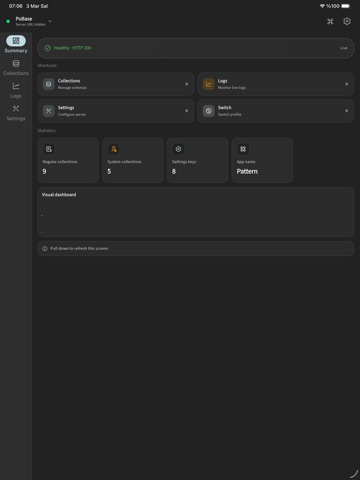
Task: Click the command icon in top bar
Action: pyautogui.click(x=330, y=21)
